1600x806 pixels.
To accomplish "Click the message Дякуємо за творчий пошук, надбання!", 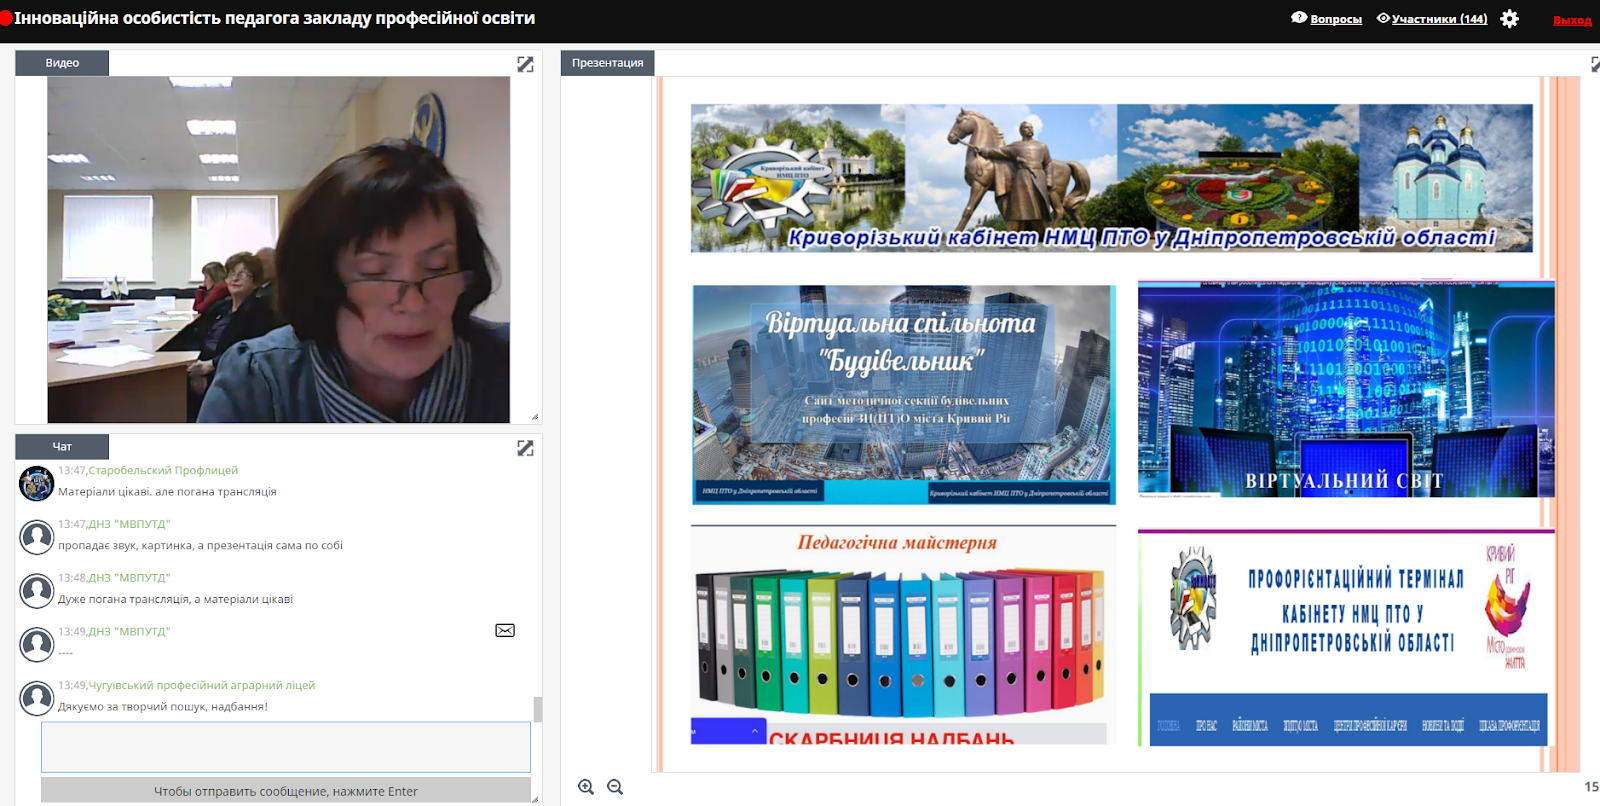I will [x=163, y=706].
